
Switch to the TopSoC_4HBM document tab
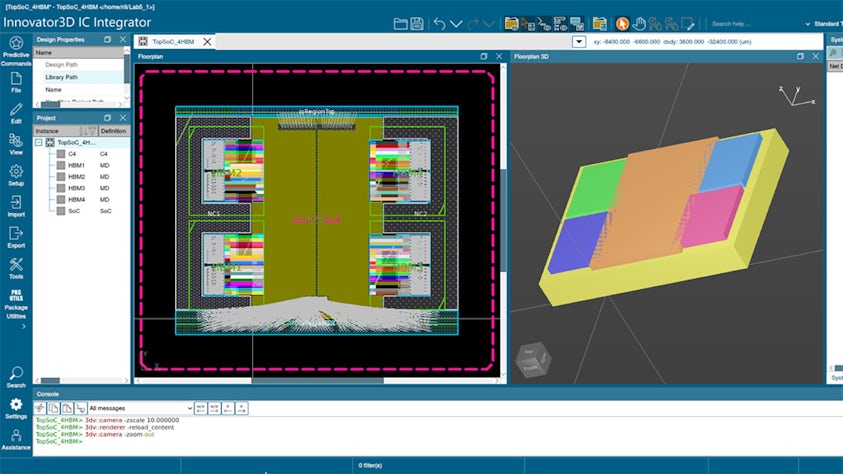pos(173,41)
